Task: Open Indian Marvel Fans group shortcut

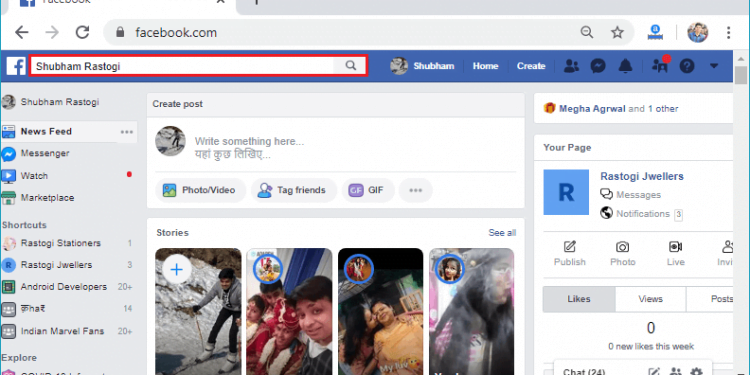Action: click(x=53, y=331)
